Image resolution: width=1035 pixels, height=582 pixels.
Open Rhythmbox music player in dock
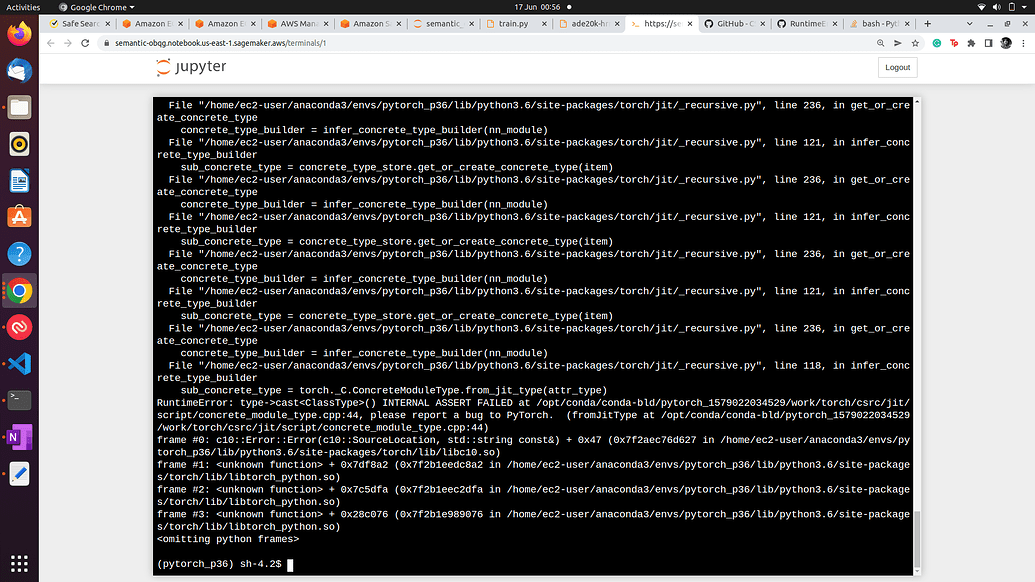(x=19, y=144)
